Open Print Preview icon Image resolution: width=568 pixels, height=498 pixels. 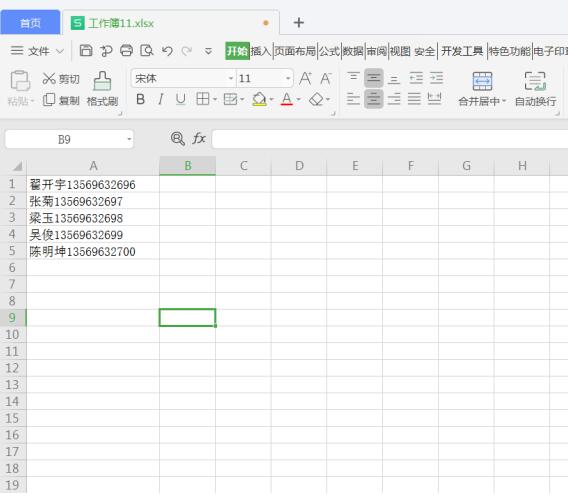pos(147,51)
